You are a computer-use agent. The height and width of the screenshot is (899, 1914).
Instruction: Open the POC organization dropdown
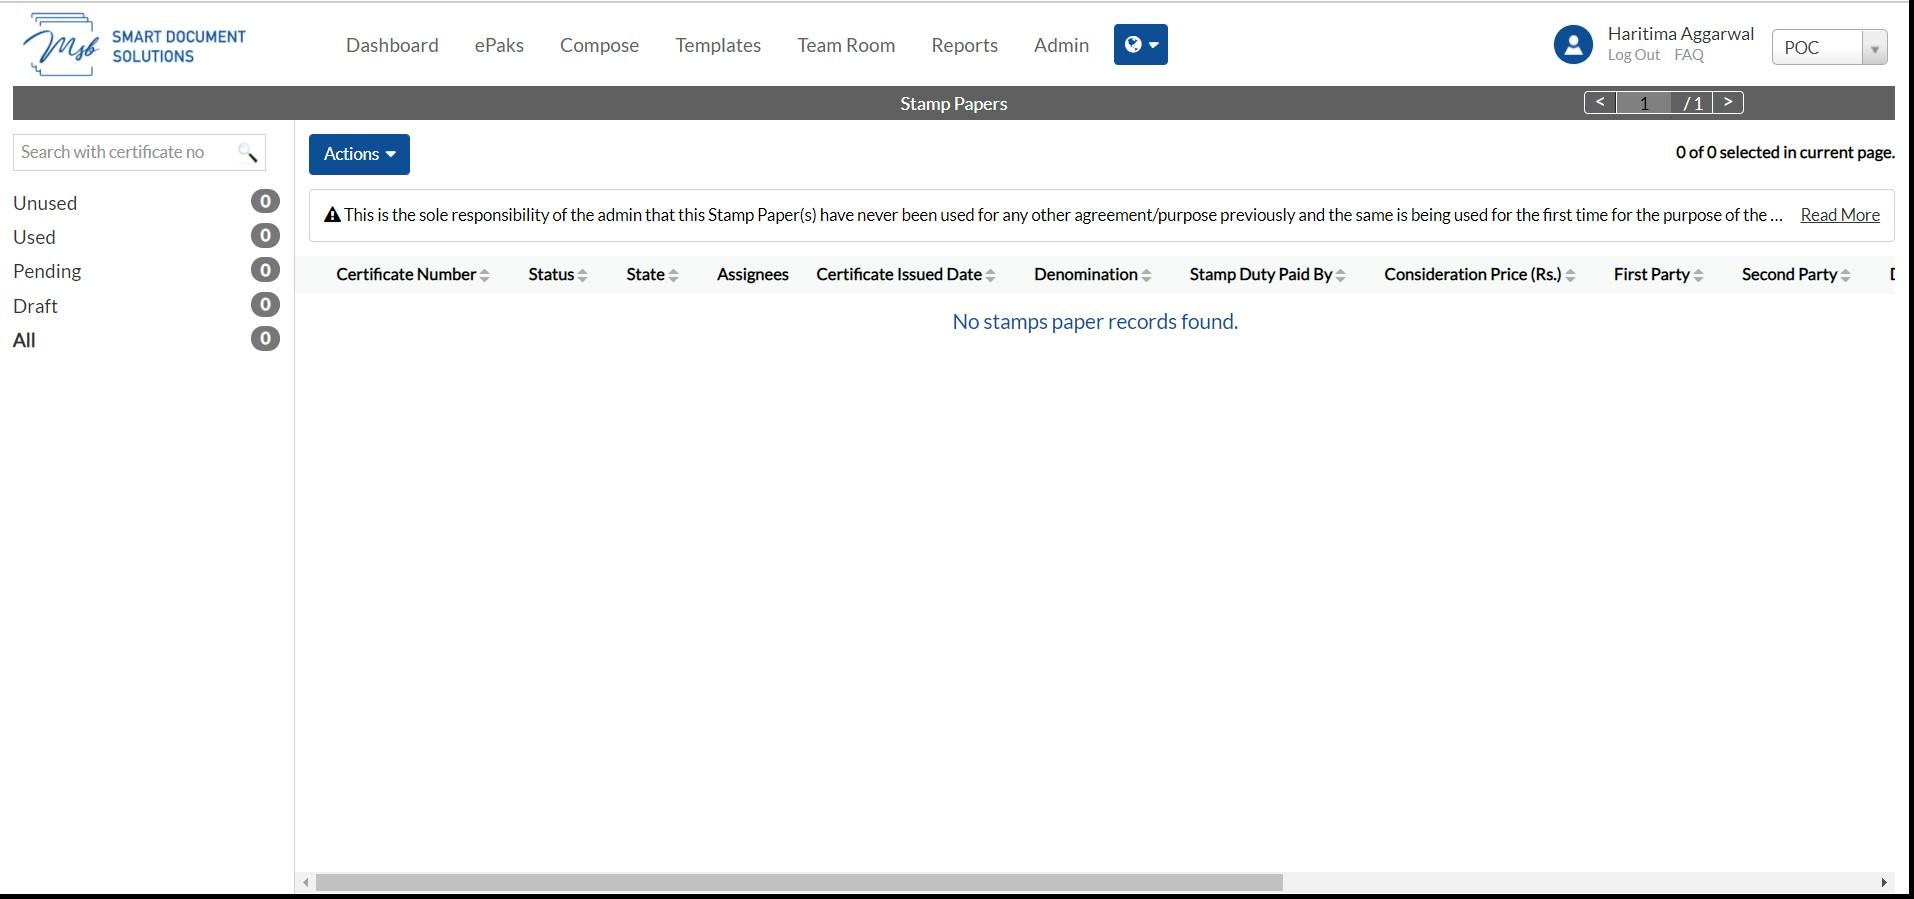coord(1829,47)
